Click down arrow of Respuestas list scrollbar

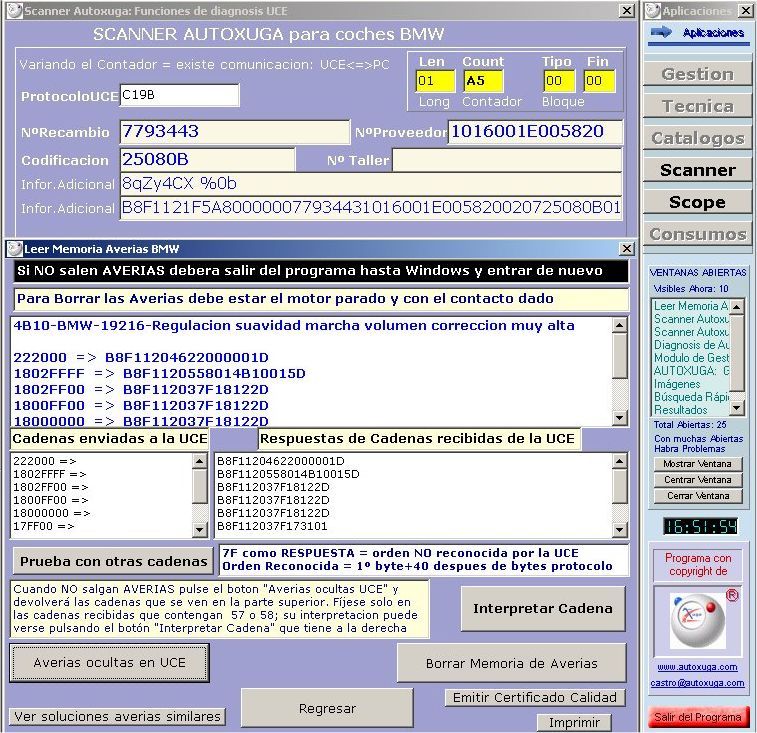[620, 530]
